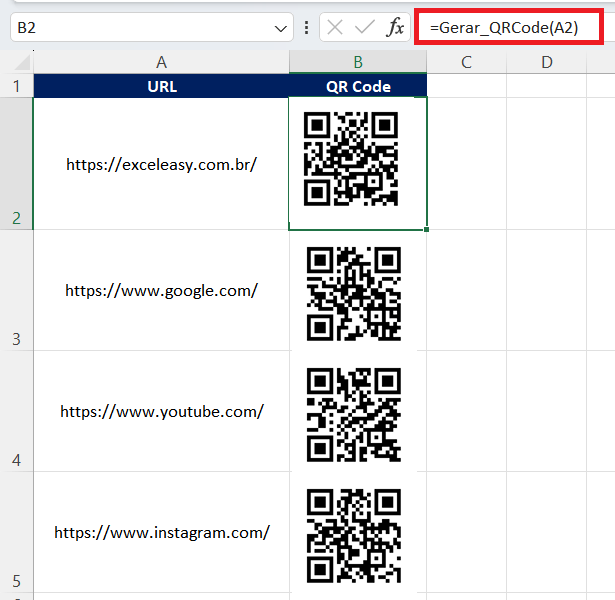Expand the Name Box dropdown arrow
615x600 pixels.
tap(280, 29)
